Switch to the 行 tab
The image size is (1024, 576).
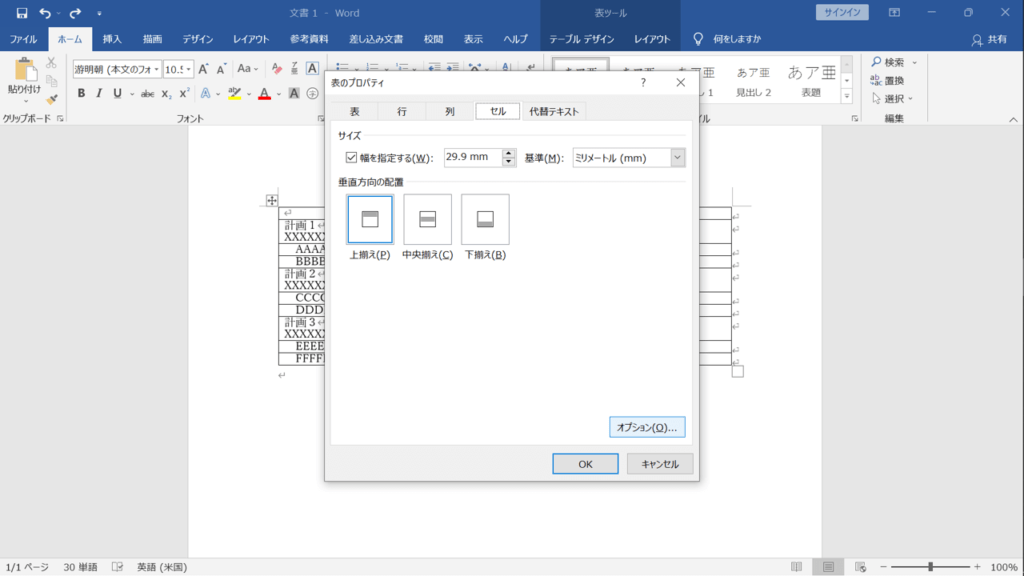coord(402,112)
